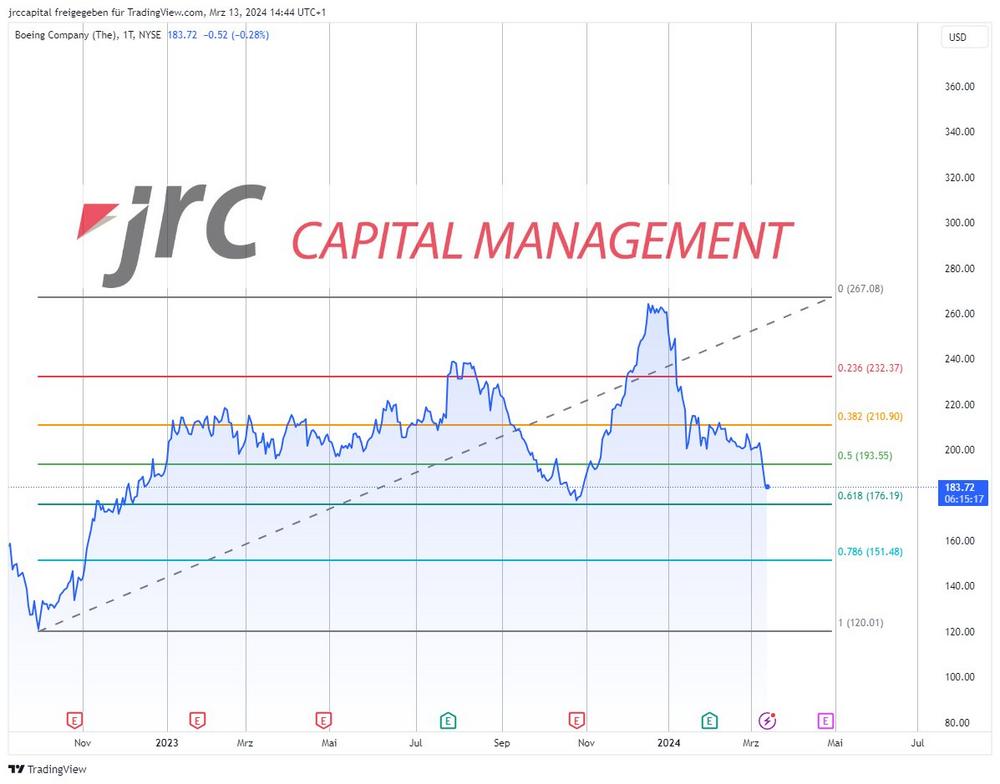Click the −0.52 (−0.28%) change value
Screen dimensions: 1000x784
(236, 35)
